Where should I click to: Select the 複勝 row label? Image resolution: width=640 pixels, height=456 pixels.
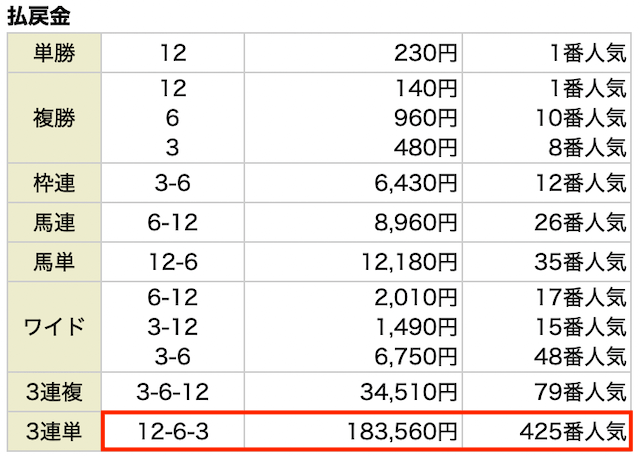(x=54, y=118)
